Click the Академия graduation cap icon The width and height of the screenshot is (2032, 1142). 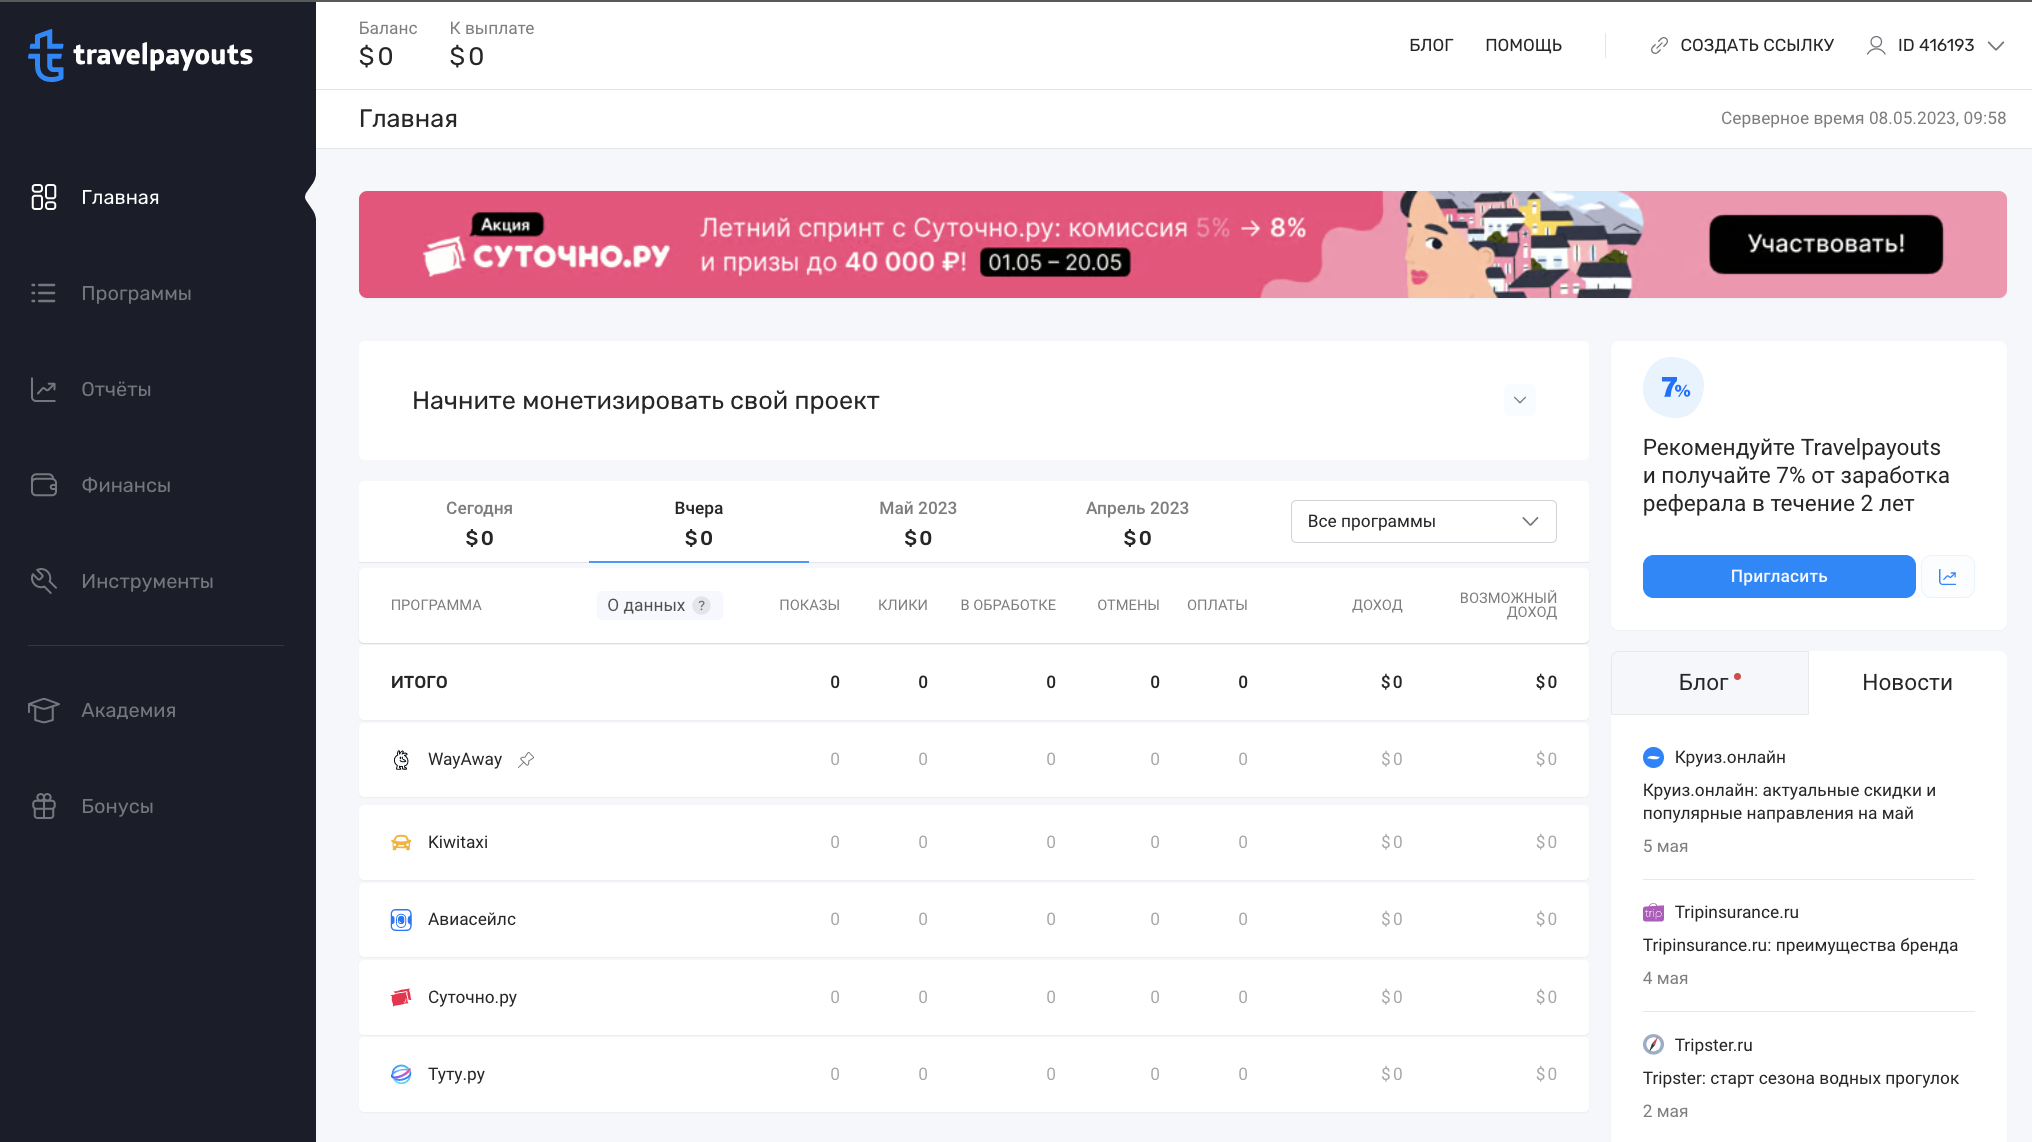click(x=44, y=710)
